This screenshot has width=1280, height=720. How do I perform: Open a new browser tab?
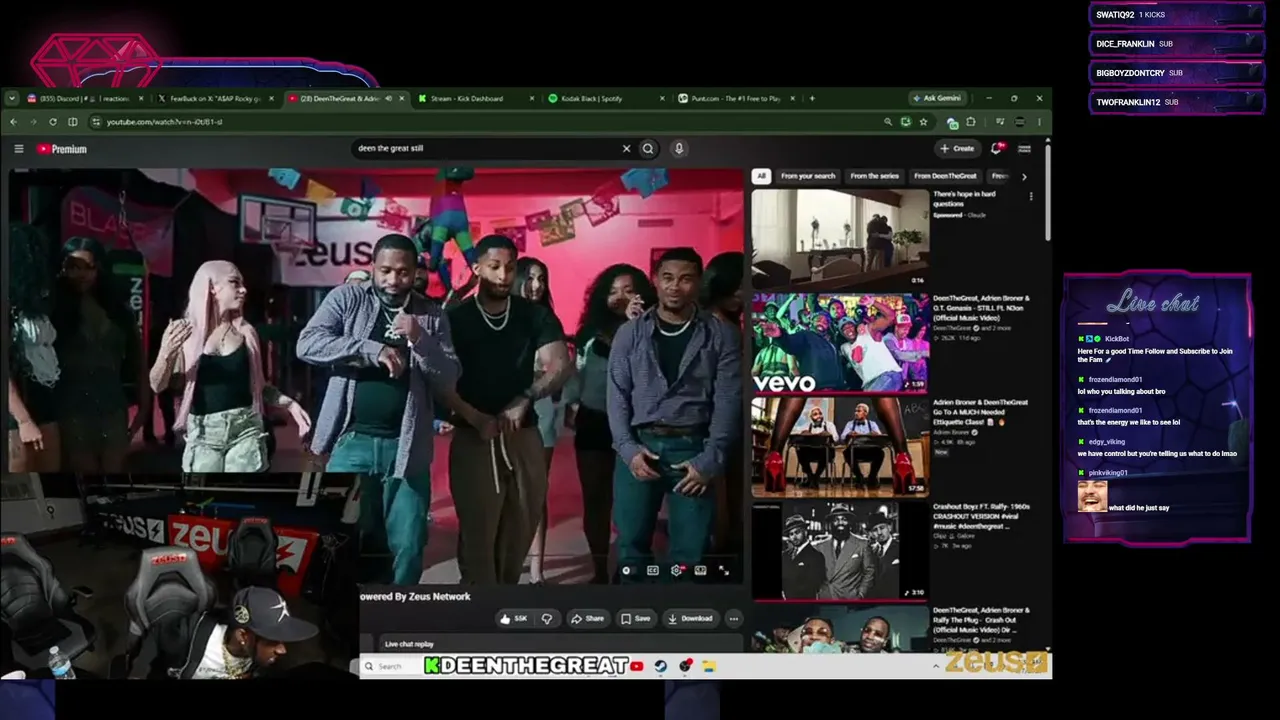[811, 98]
